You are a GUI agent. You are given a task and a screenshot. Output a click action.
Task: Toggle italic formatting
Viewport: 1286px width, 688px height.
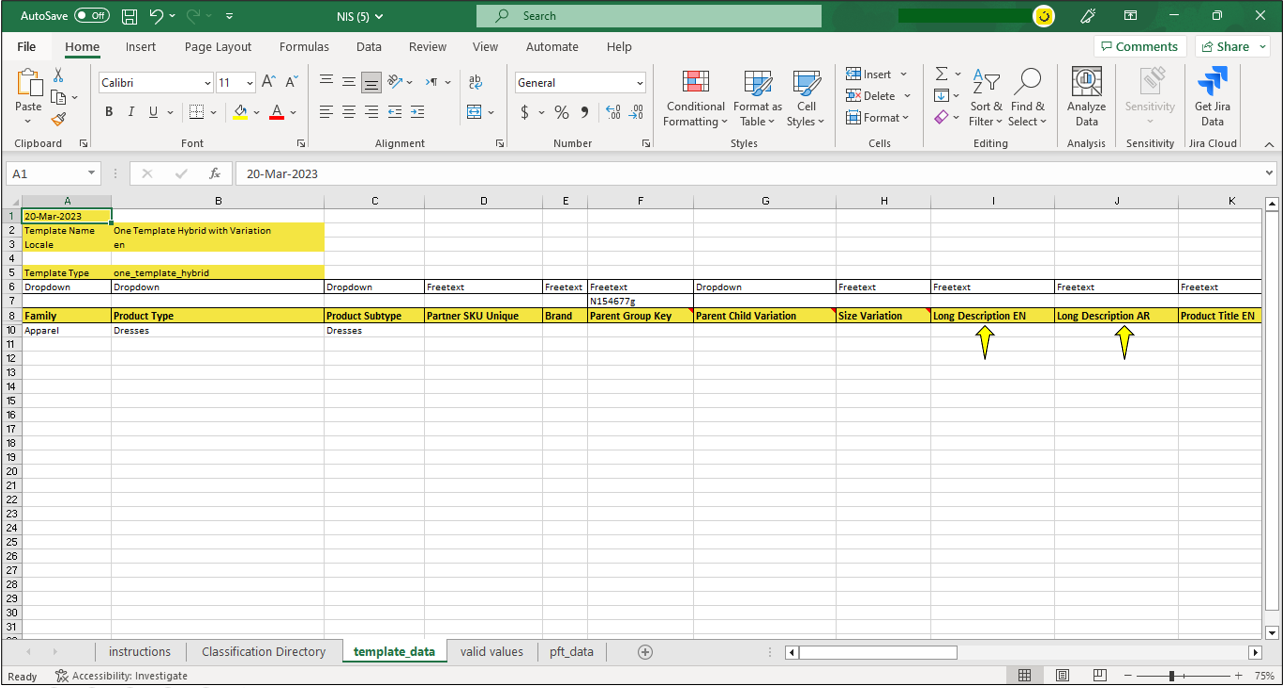coord(131,113)
